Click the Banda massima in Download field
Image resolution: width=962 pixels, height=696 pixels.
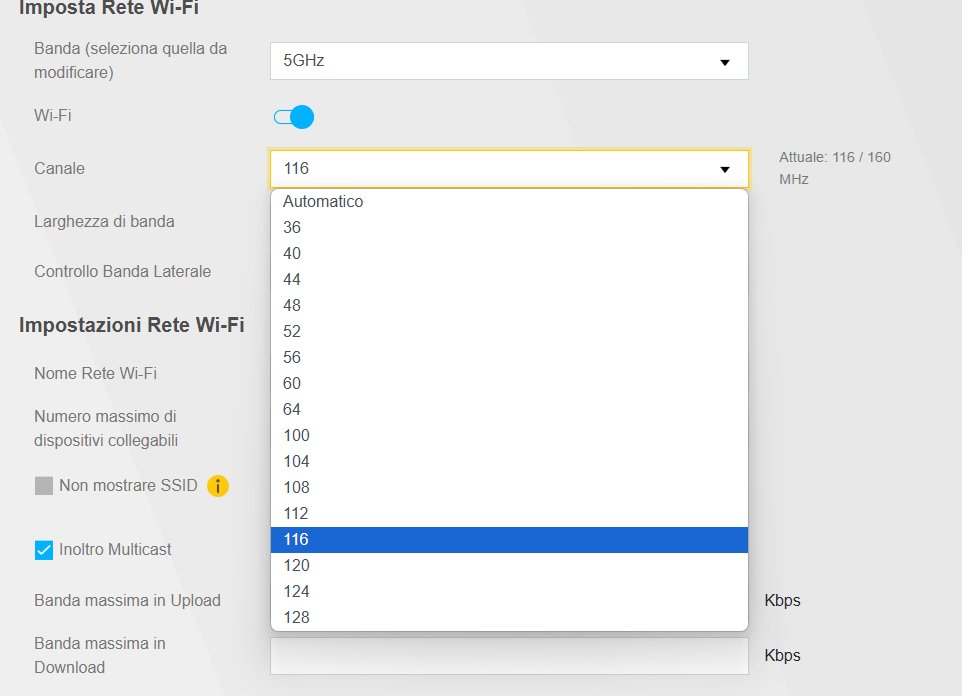[x=508, y=656]
